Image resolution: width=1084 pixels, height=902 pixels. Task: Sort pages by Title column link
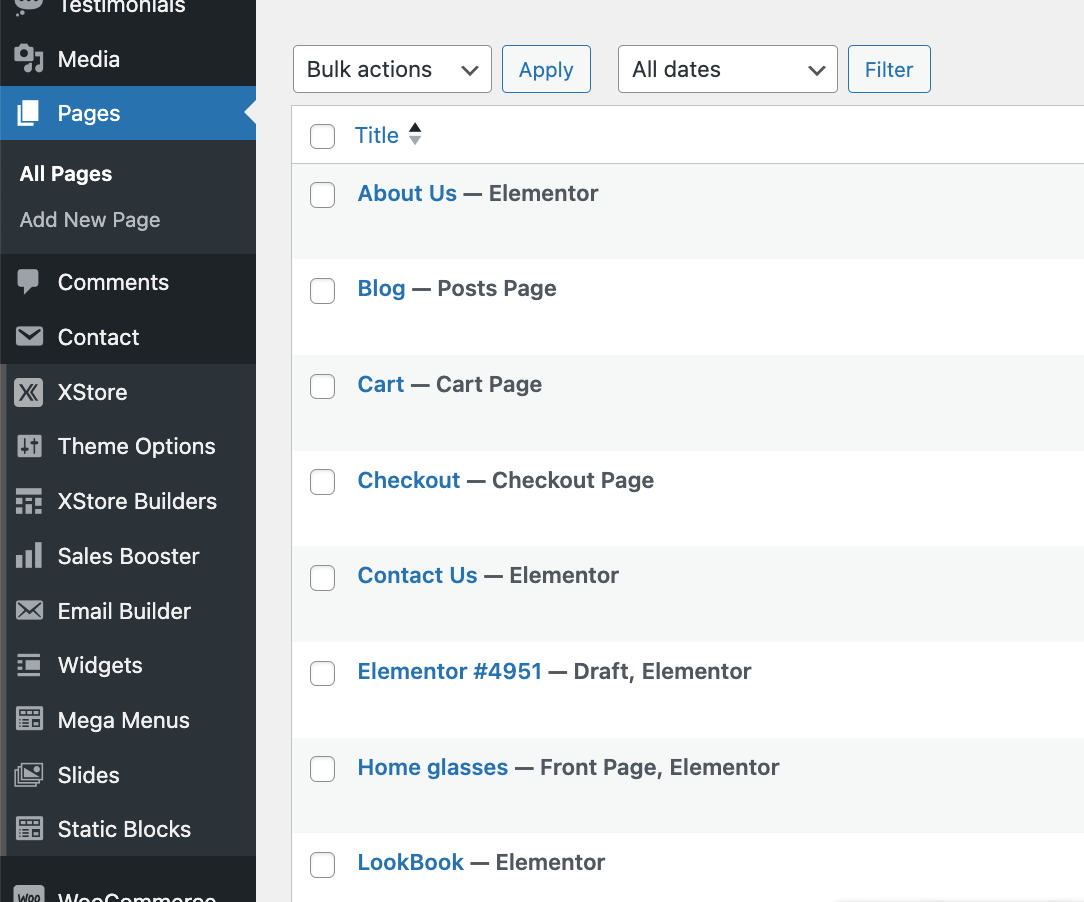377,135
